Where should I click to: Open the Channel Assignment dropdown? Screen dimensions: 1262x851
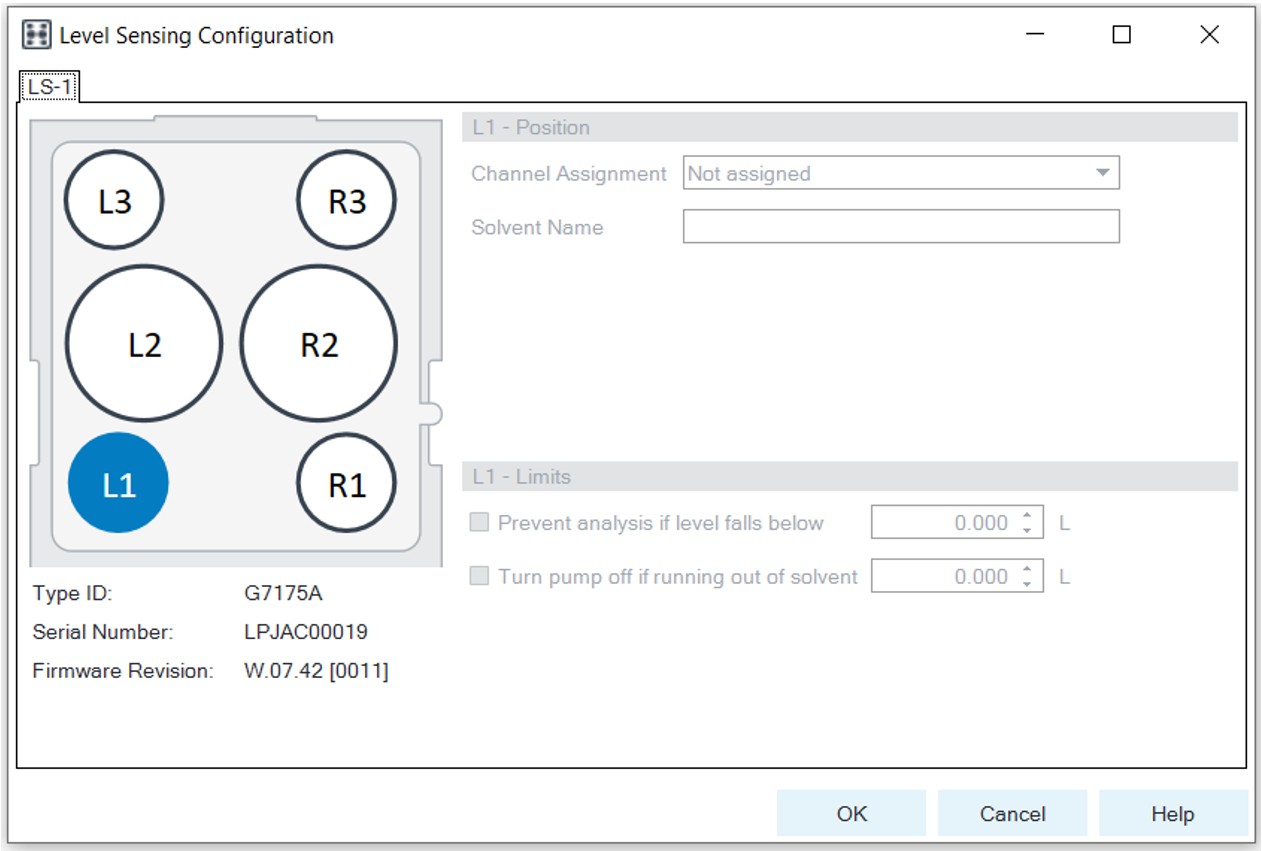[x=1104, y=173]
